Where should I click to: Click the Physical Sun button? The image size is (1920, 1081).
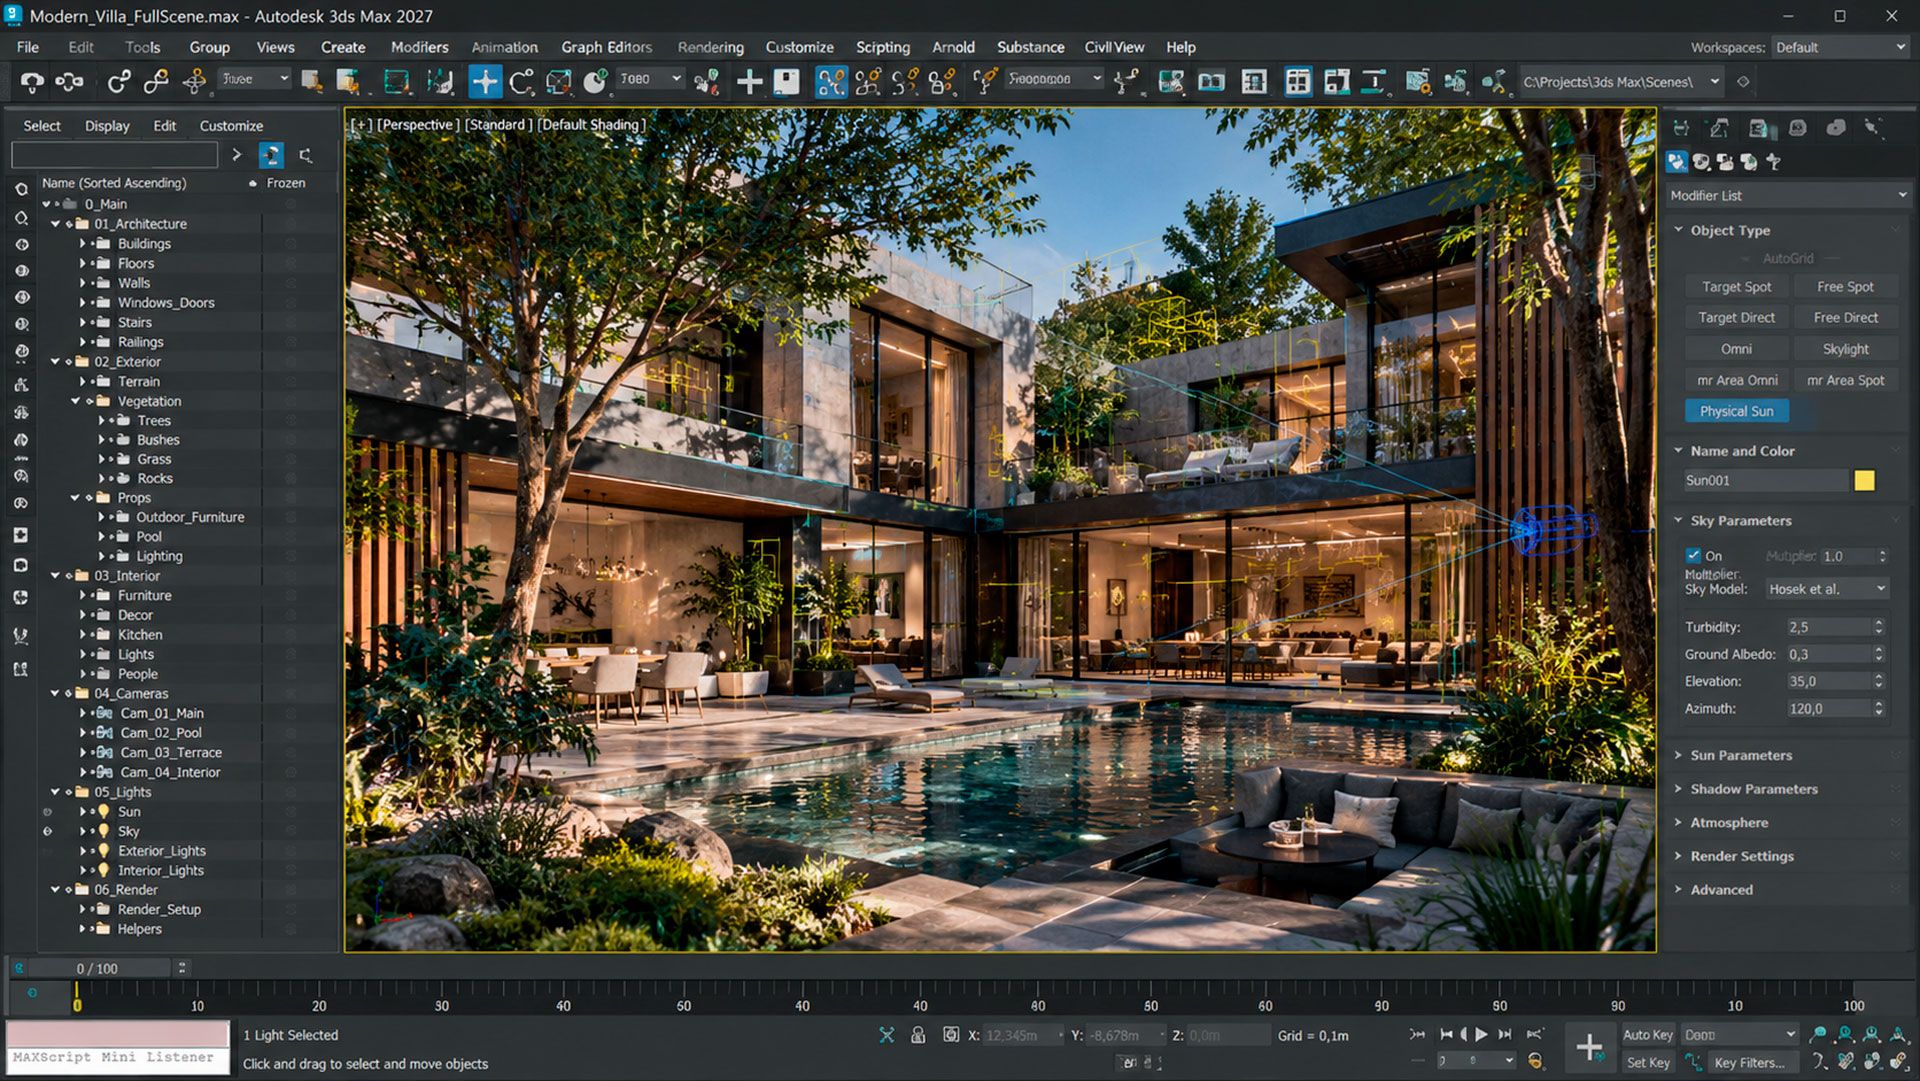1737,411
